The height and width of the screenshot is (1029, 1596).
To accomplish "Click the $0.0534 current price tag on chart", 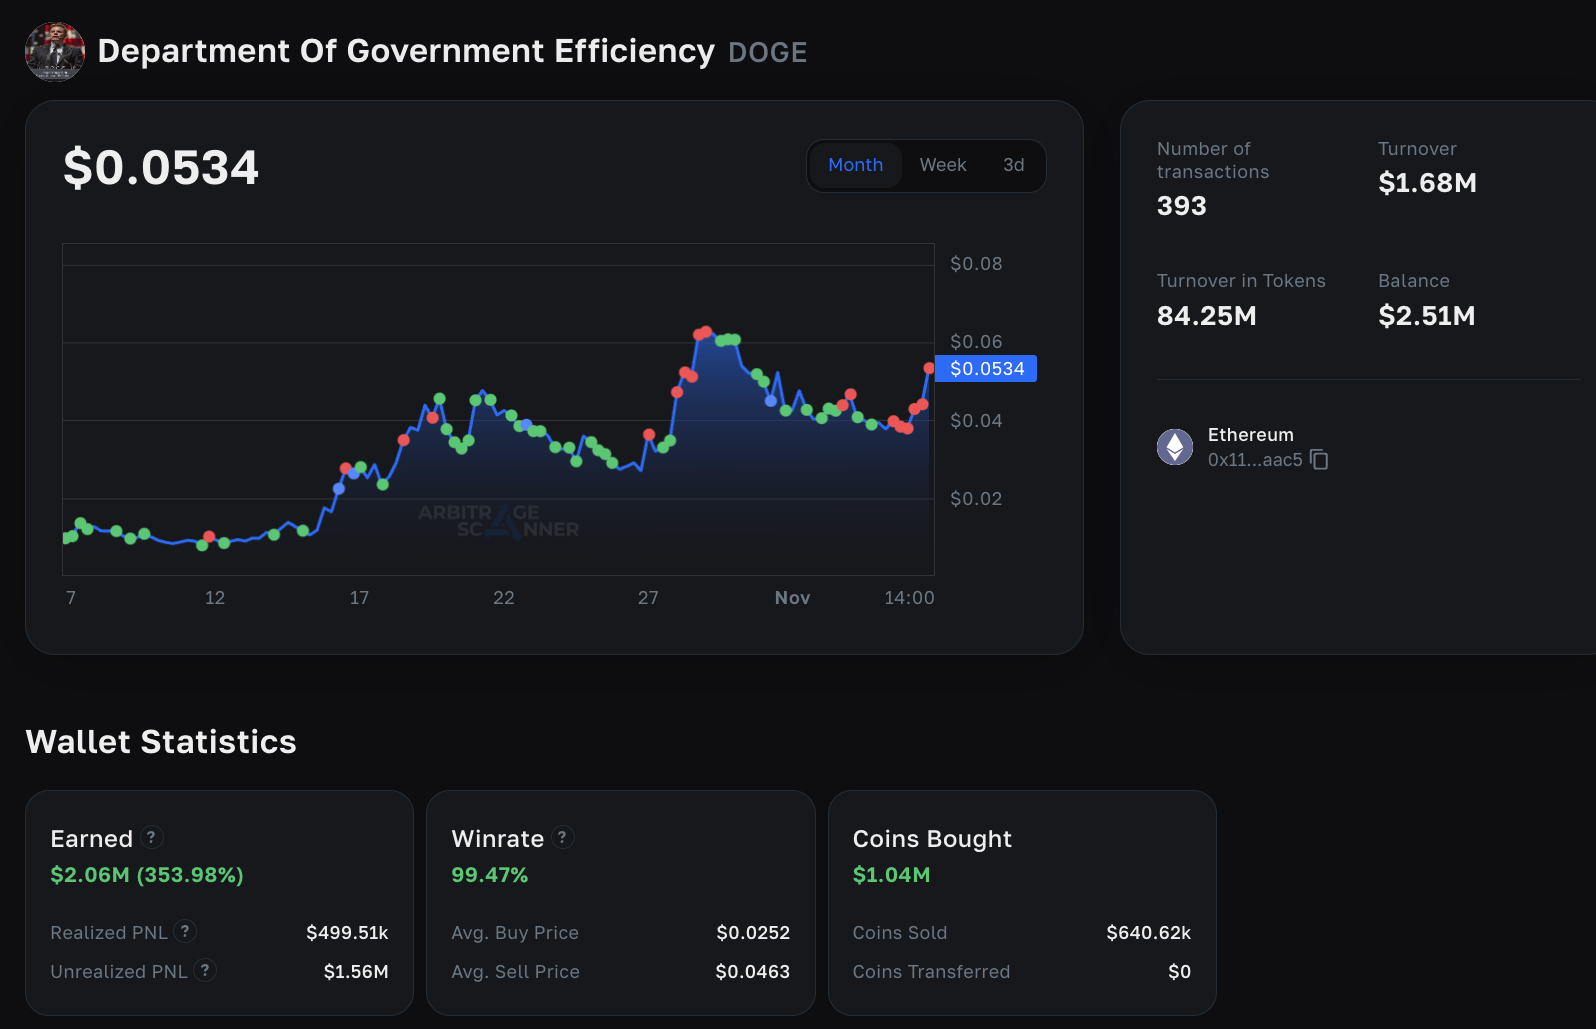I will point(986,369).
